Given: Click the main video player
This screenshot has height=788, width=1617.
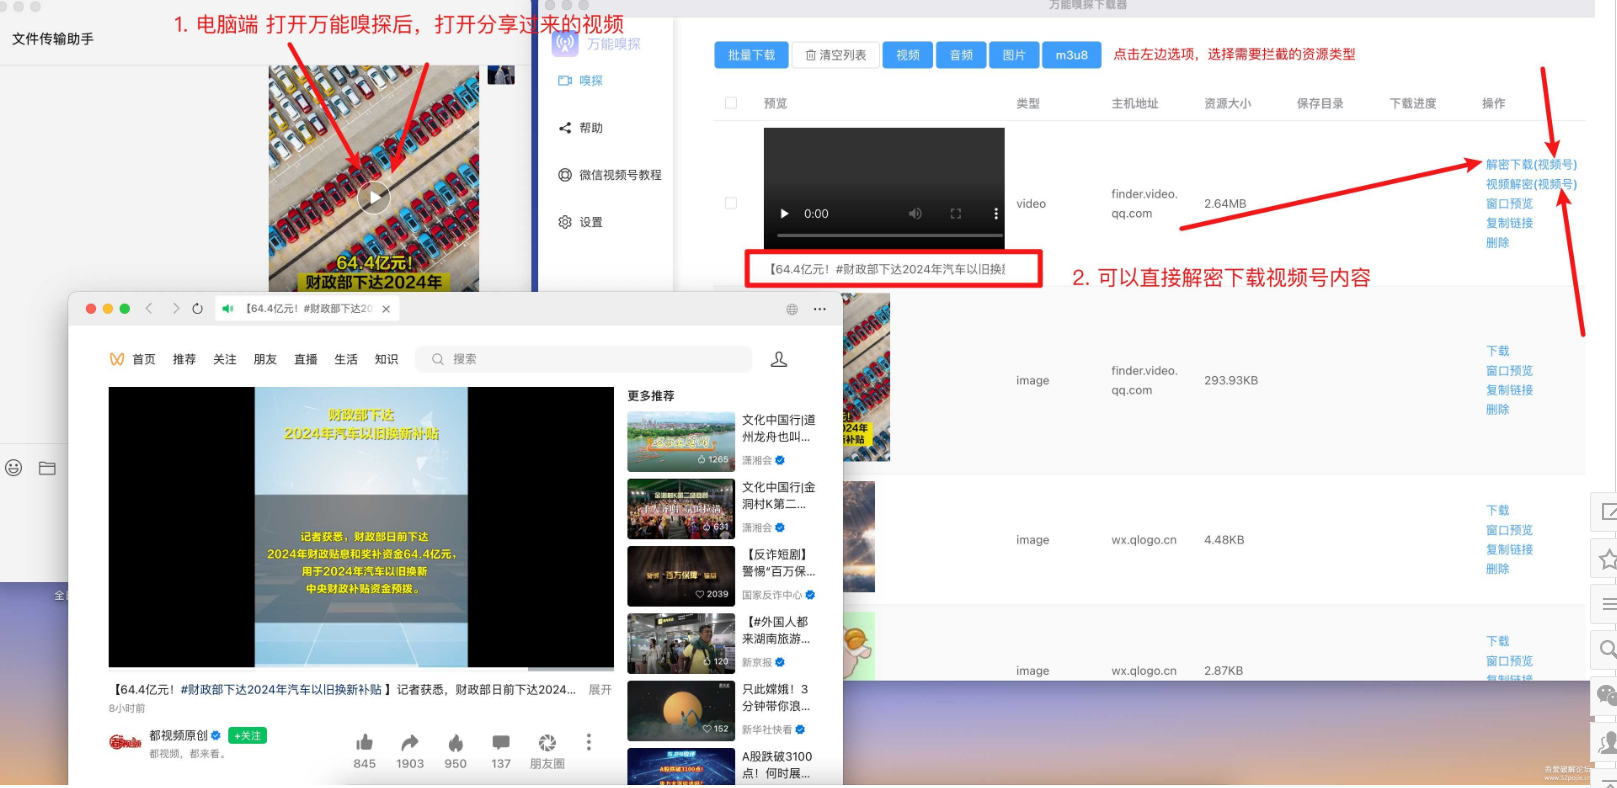Looking at the screenshot, I should [x=361, y=527].
